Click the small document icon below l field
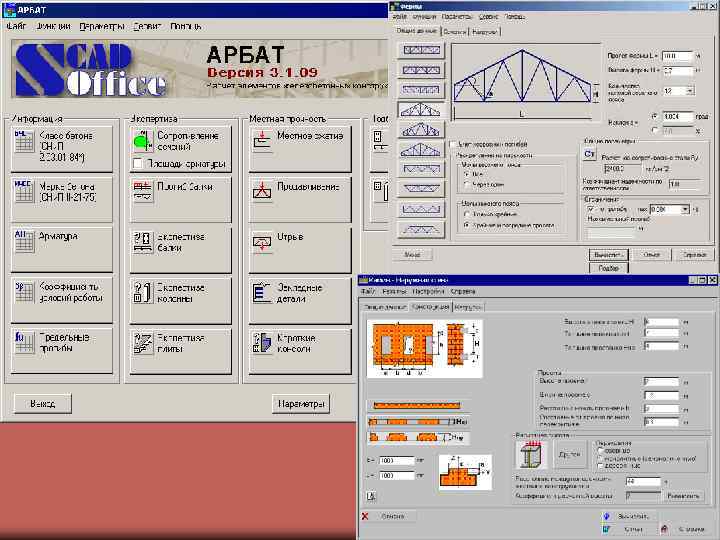720x540 pixels. tap(372, 496)
